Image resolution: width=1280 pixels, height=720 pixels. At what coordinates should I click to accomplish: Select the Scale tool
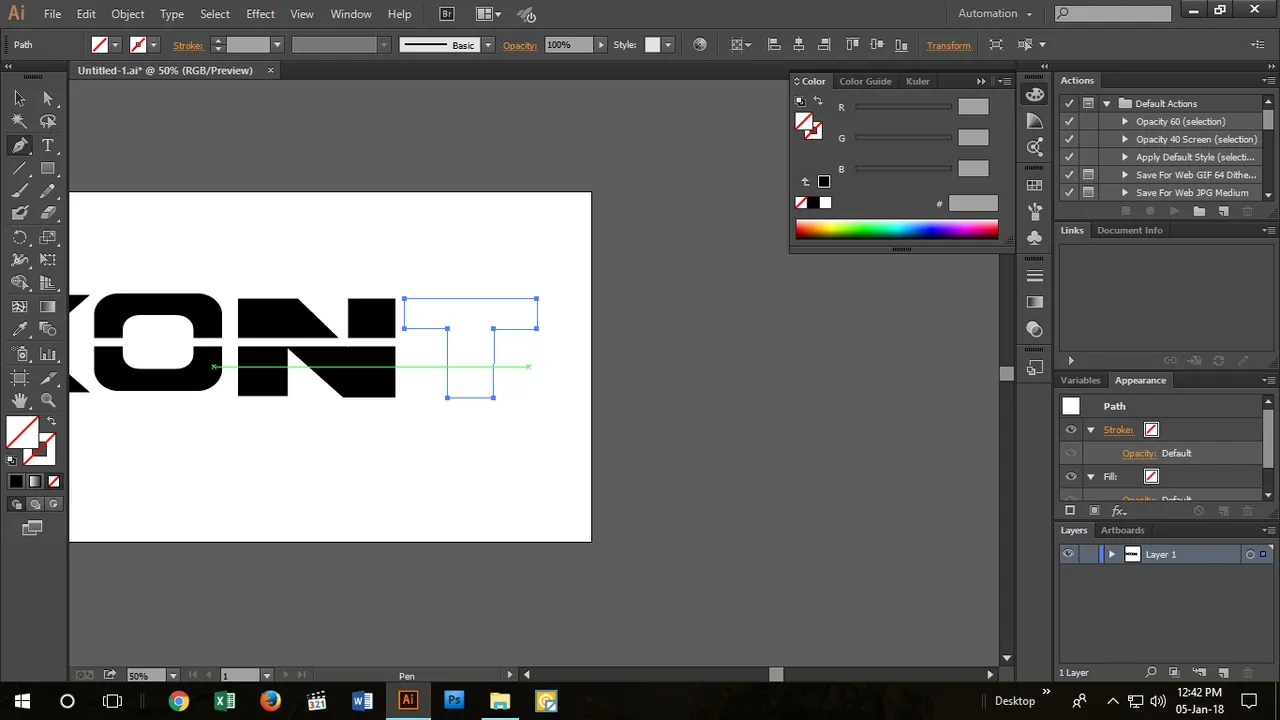[x=48, y=237]
